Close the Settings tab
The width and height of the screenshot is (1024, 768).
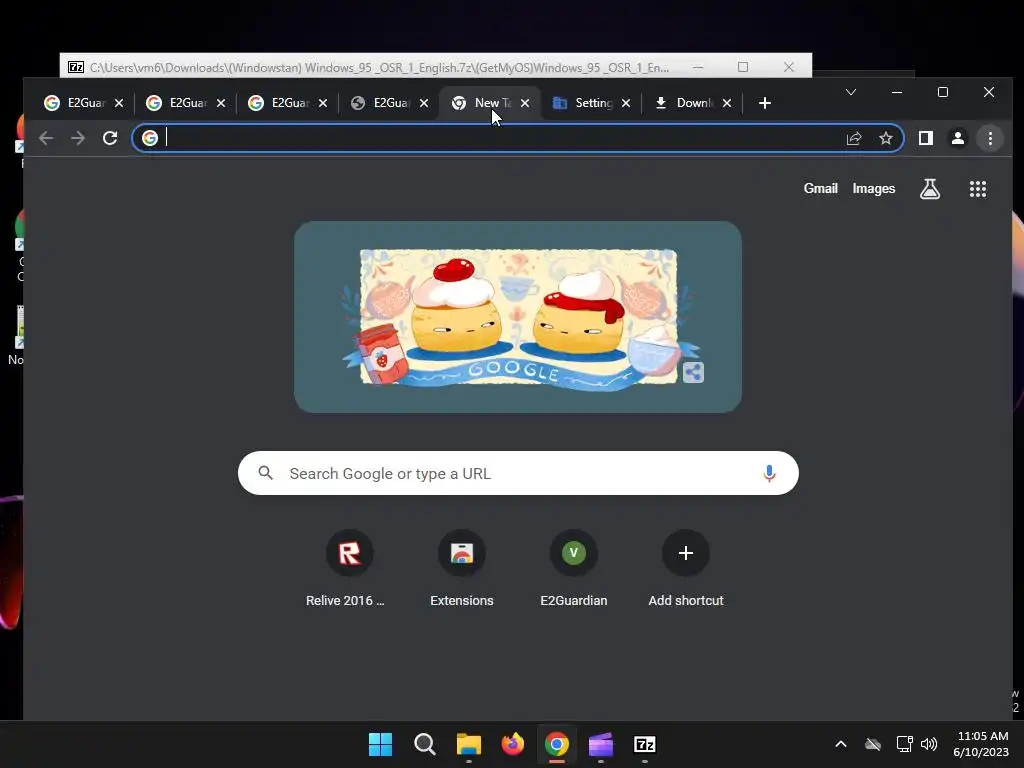626,103
